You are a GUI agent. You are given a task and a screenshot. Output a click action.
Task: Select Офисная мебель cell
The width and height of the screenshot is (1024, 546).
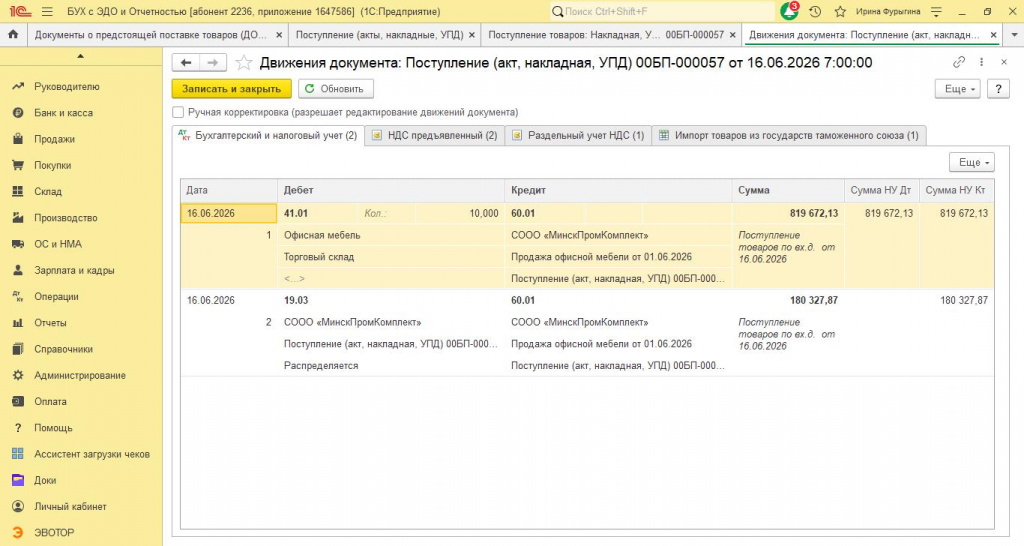click(391, 235)
